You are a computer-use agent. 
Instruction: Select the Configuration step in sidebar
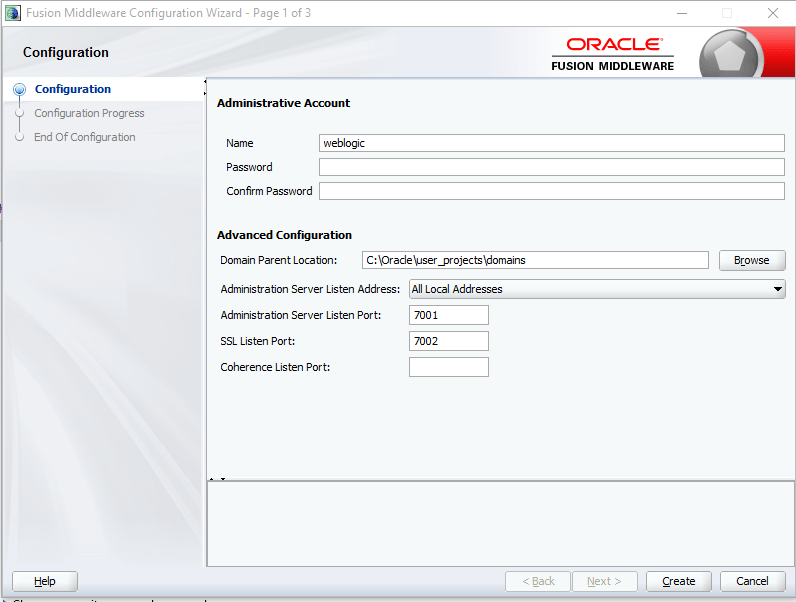tap(72, 89)
